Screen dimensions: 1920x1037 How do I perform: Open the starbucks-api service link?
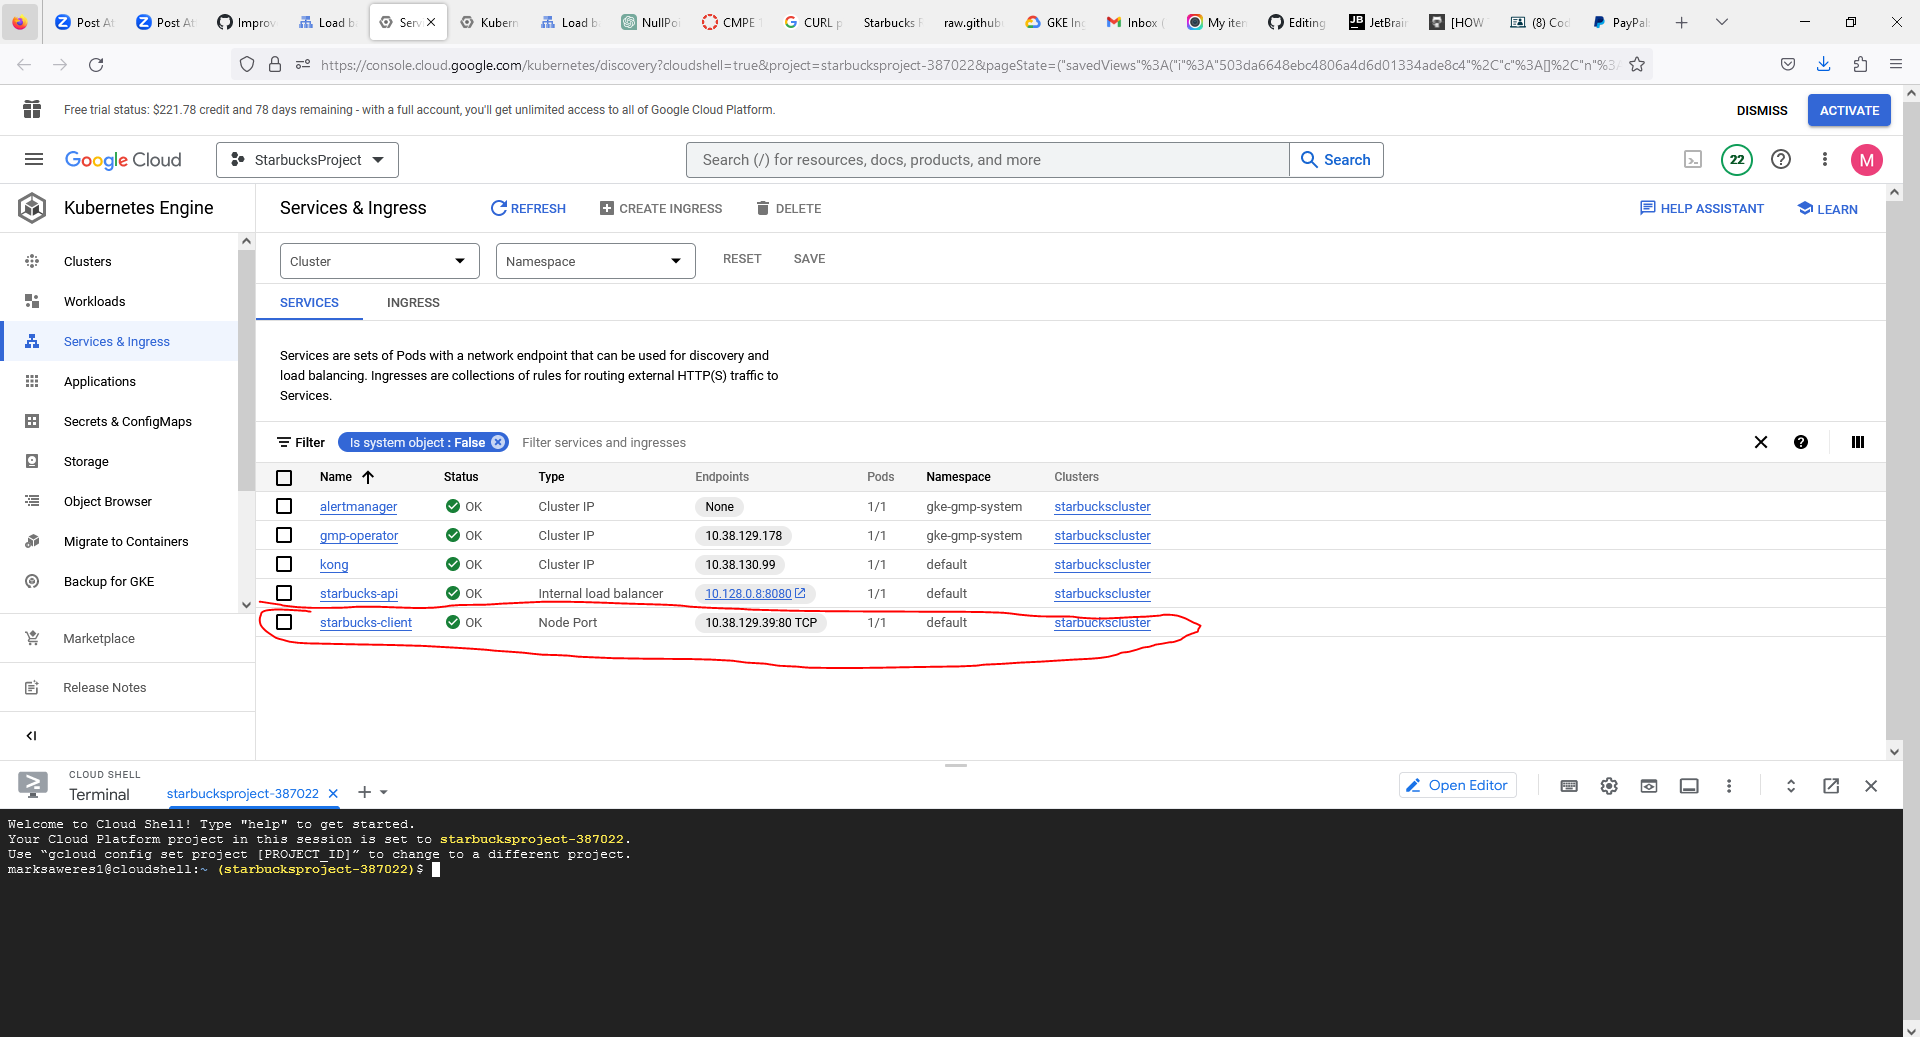[358, 593]
